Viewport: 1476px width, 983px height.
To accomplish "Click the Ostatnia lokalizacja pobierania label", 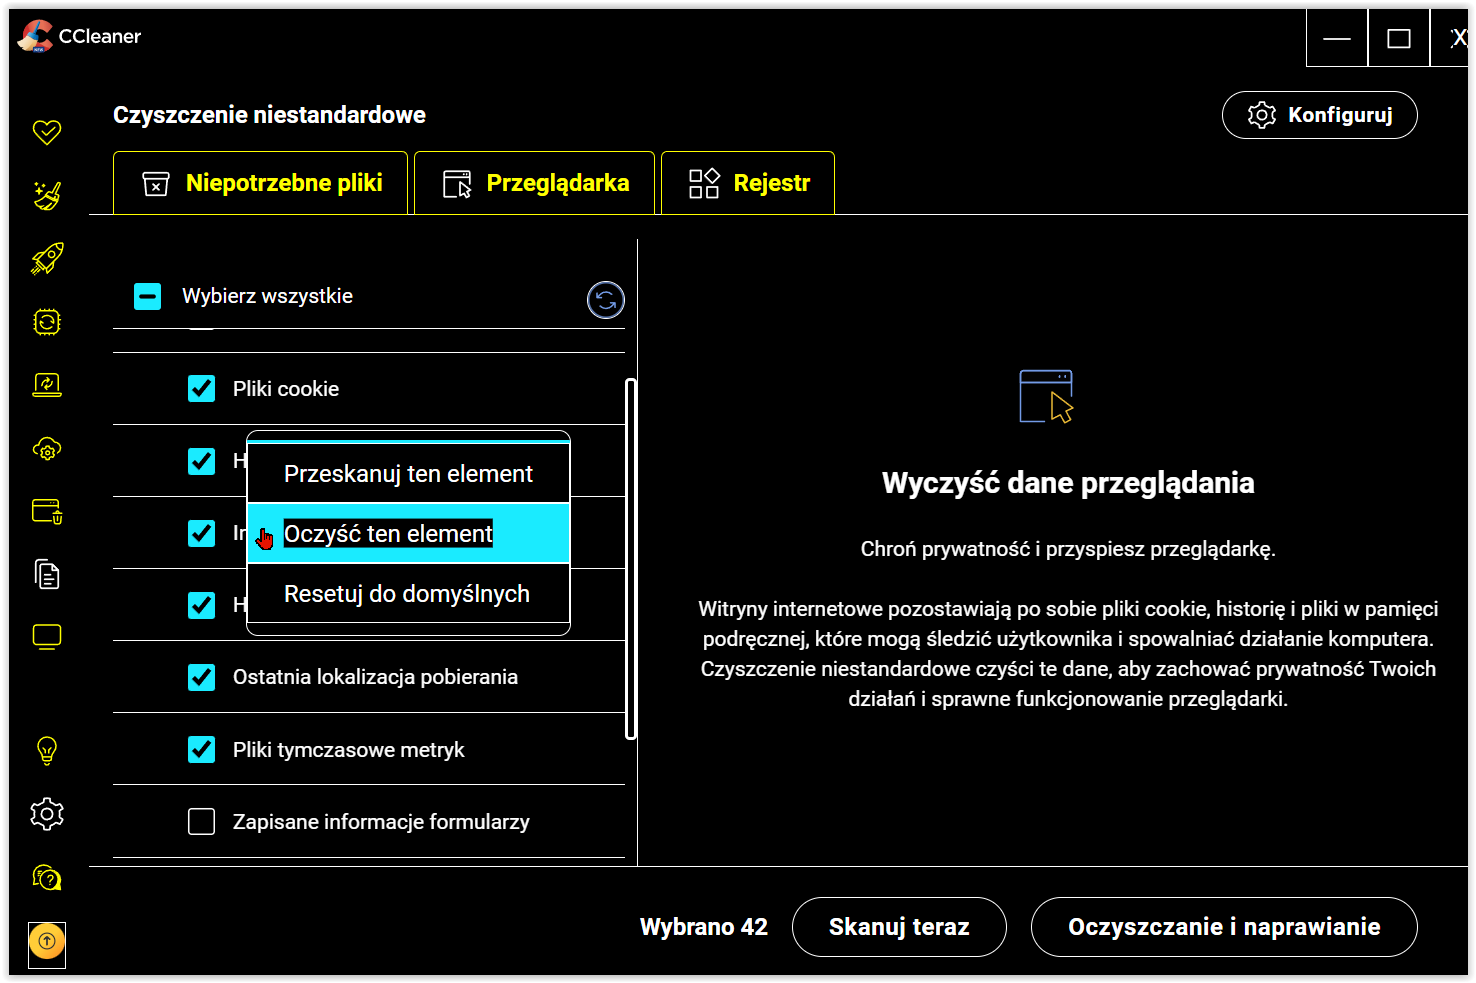I will (375, 677).
